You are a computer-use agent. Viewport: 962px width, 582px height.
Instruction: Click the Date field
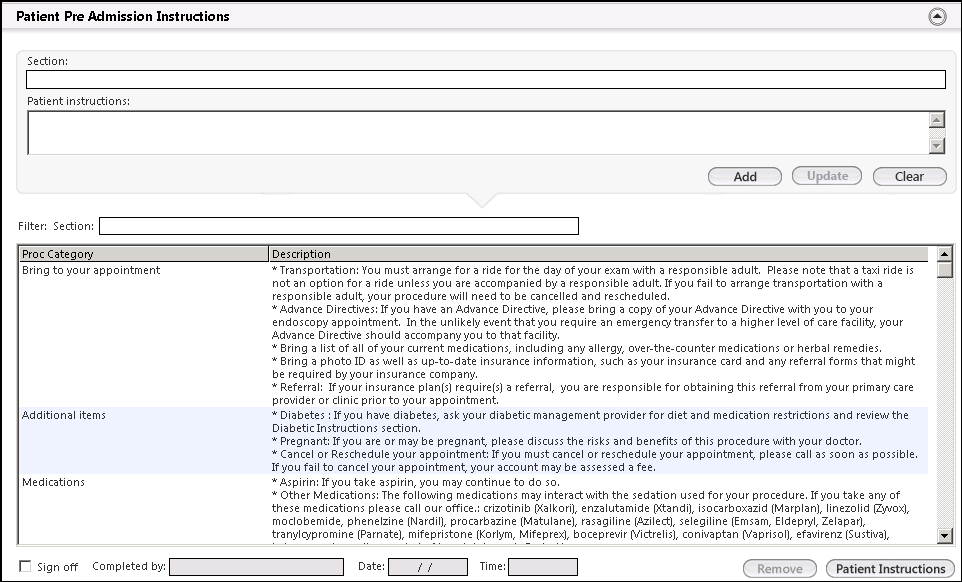(428, 567)
